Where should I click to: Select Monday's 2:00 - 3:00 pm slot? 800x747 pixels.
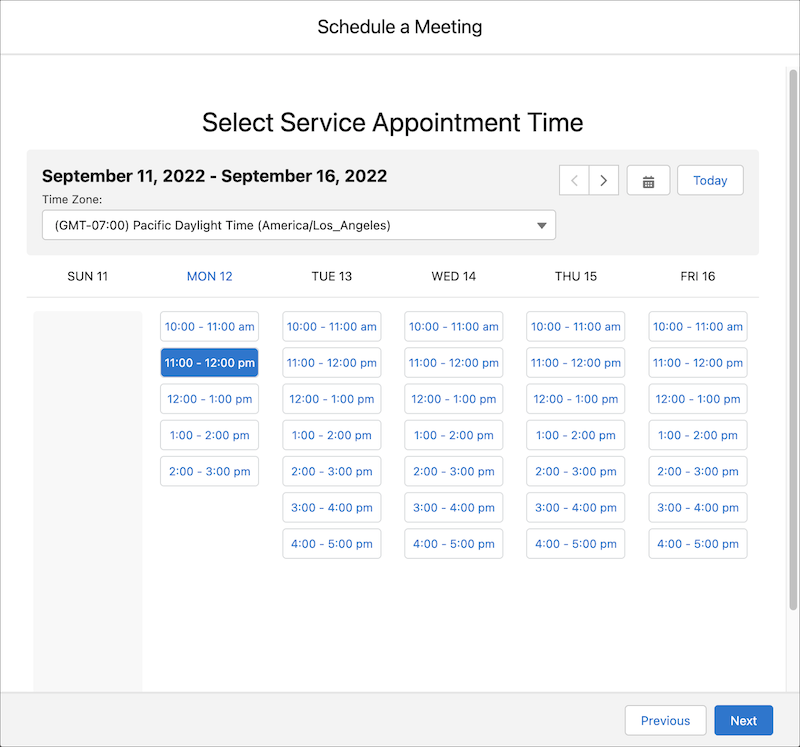[209, 471]
